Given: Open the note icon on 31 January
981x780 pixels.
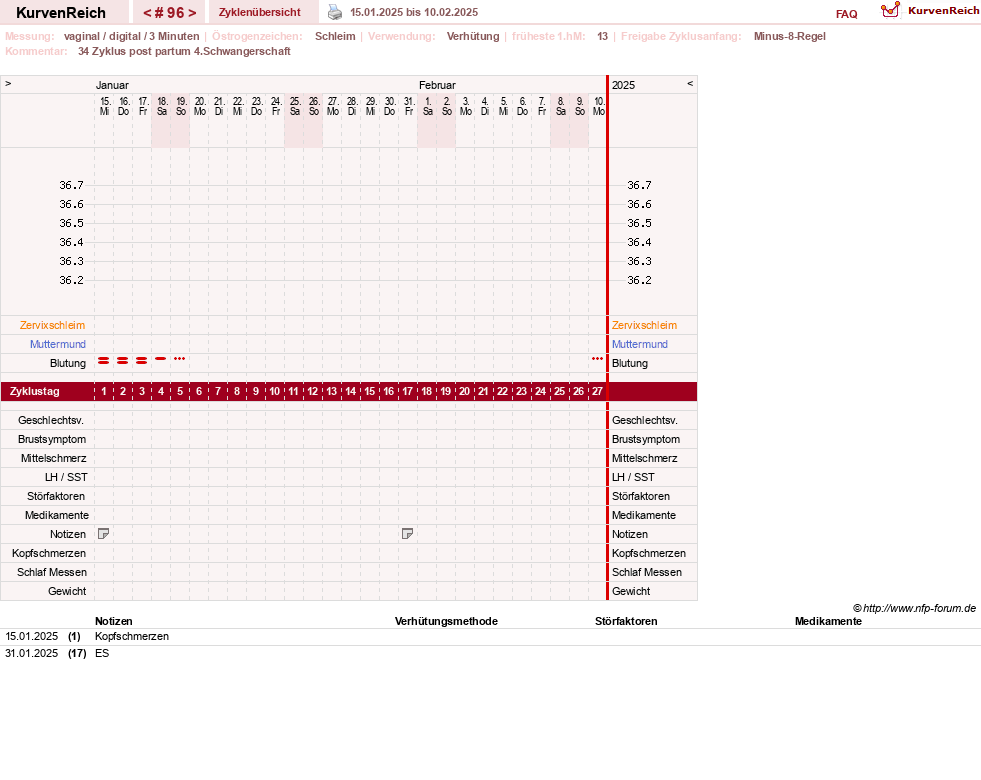Looking at the screenshot, I should click(x=407, y=534).
